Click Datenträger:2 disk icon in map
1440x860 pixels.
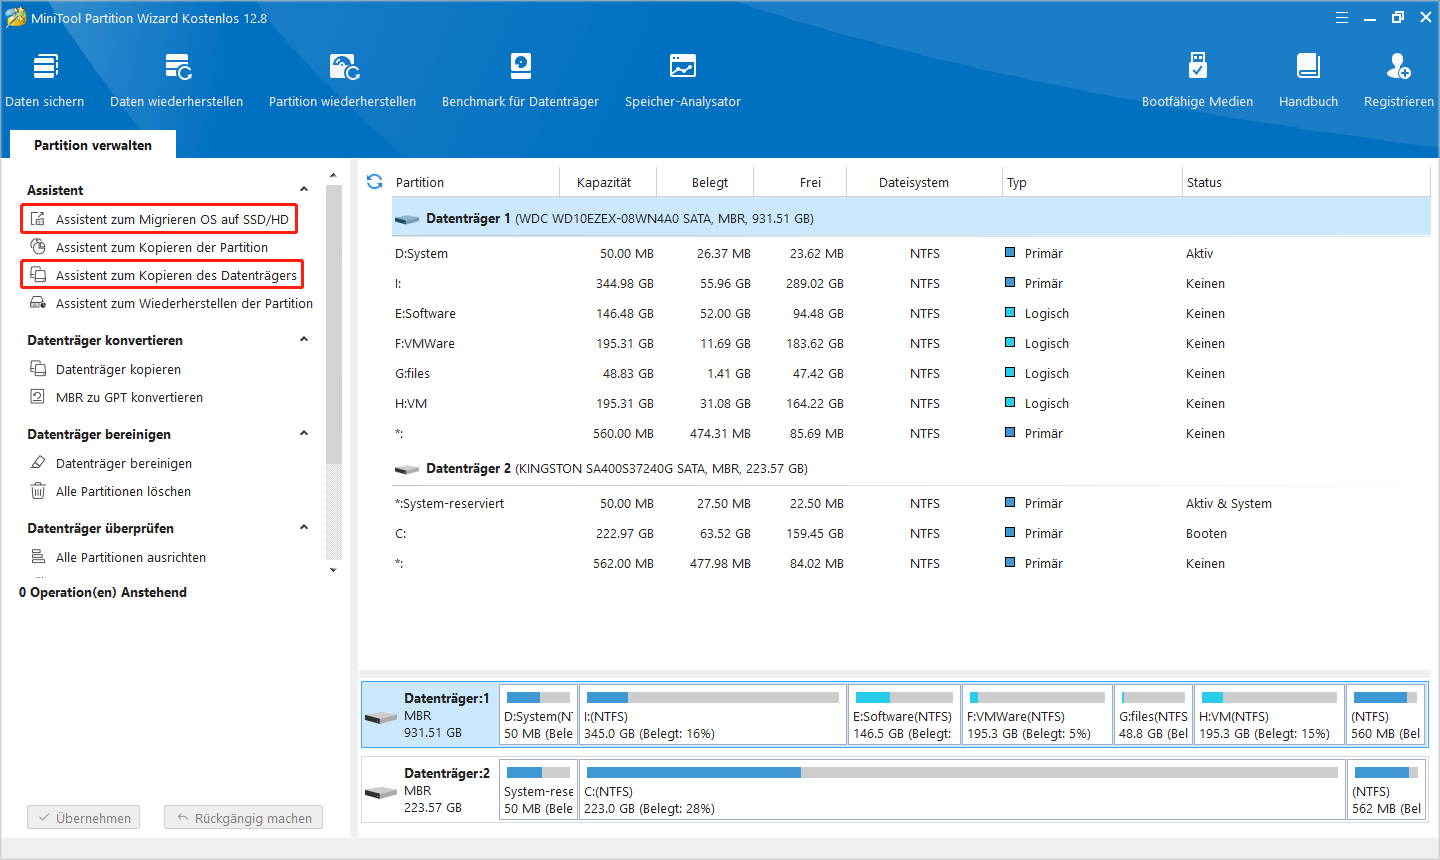pyautogui.click(x=381, y=792)
